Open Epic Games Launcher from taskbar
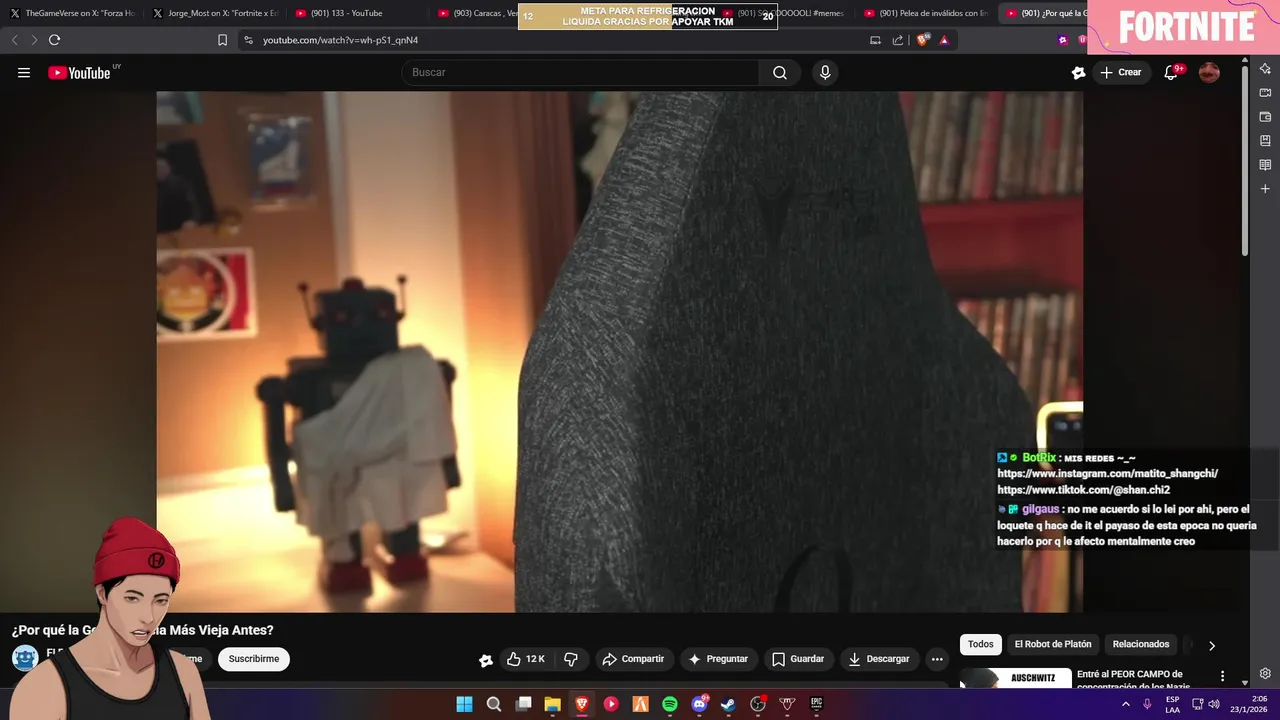 point(816,704)
